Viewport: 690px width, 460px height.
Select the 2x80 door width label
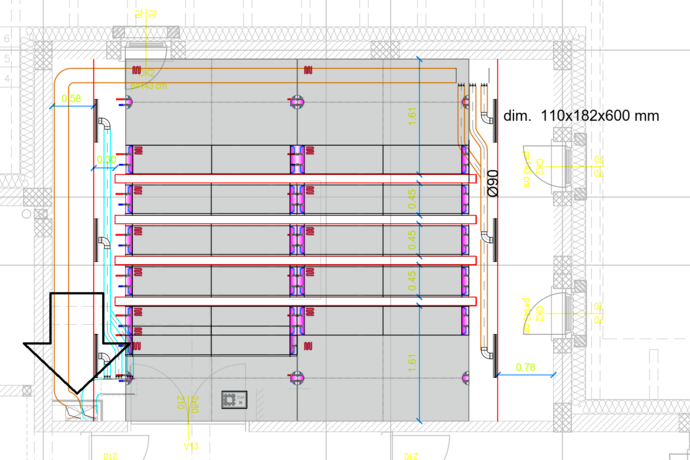tap(195, 405)
